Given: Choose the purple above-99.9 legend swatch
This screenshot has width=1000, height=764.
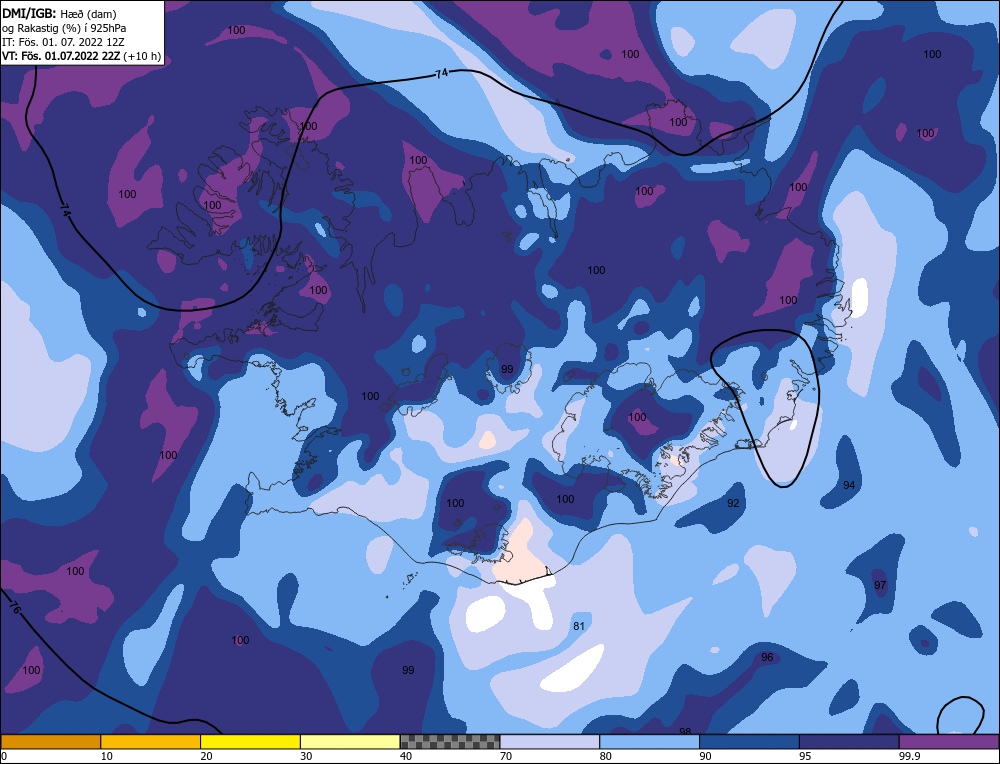Looking at the screenshot, I should [950, 742].
